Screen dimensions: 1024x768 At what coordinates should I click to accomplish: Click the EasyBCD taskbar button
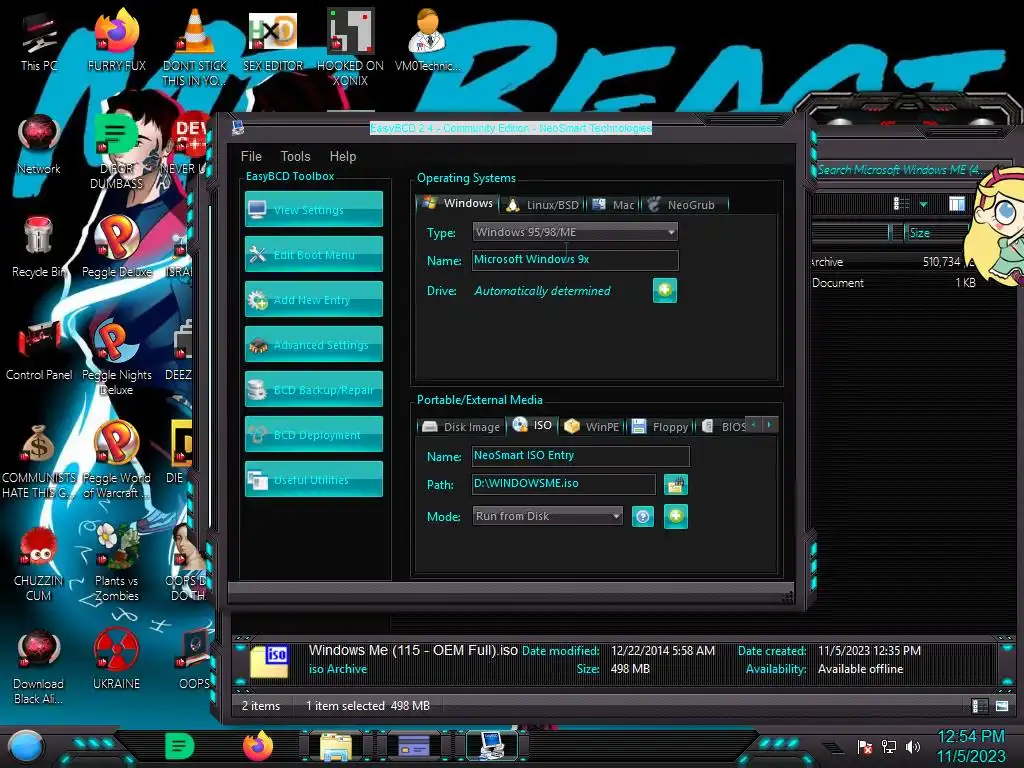tap(492, 746)
